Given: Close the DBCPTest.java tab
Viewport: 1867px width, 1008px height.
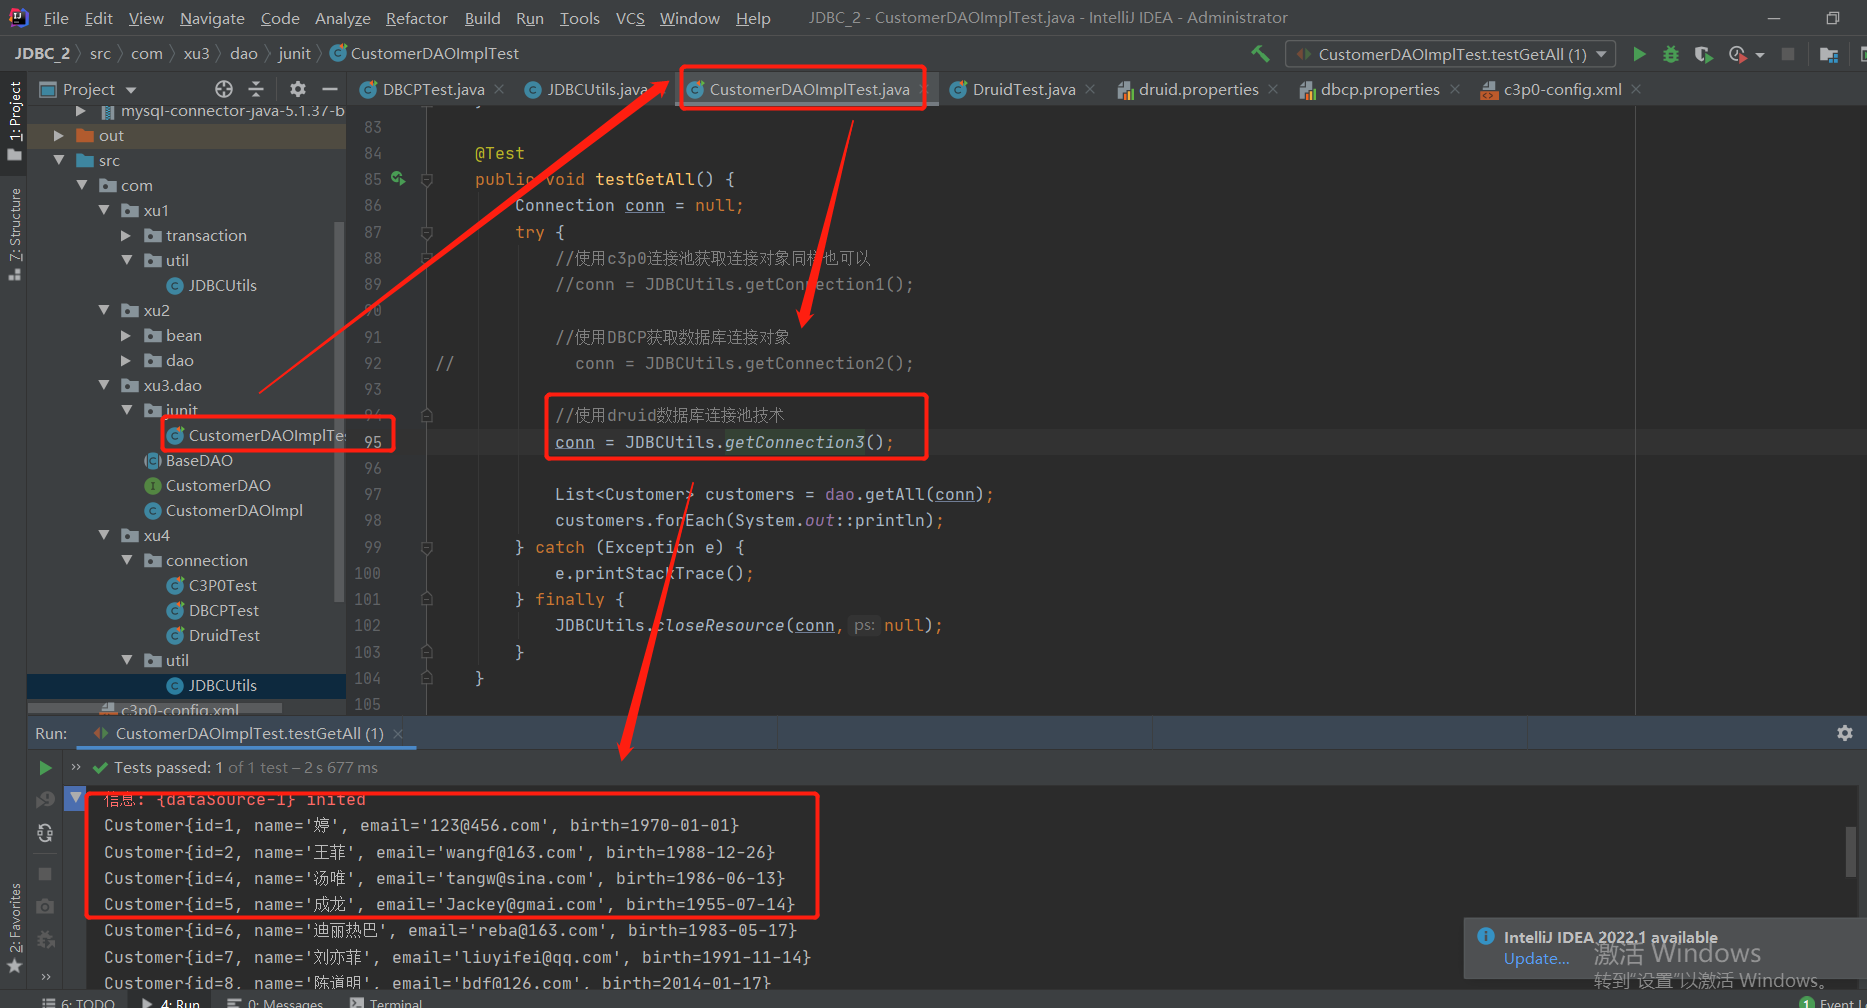Looking at the screenshot, I should pos(499,89).
